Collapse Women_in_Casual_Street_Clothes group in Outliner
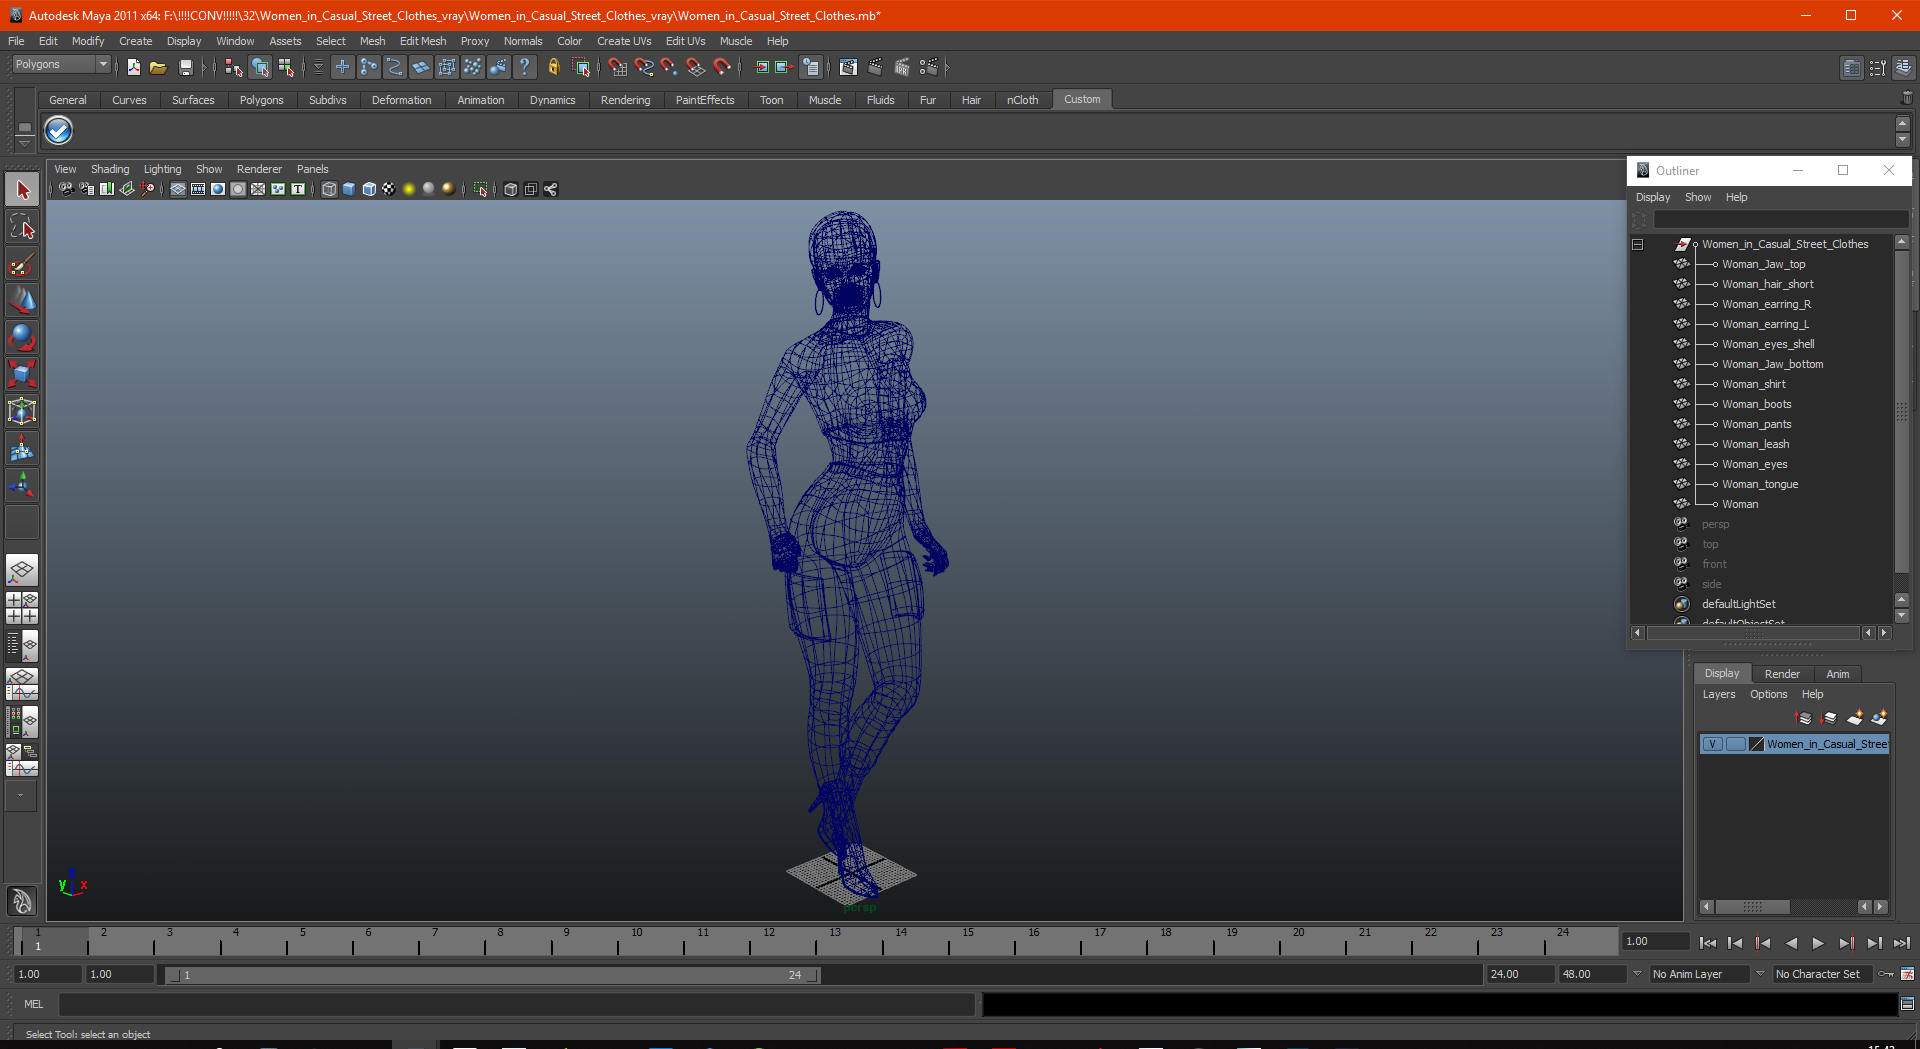This screenshot has width=1920, height=1049. (1637, 244)
